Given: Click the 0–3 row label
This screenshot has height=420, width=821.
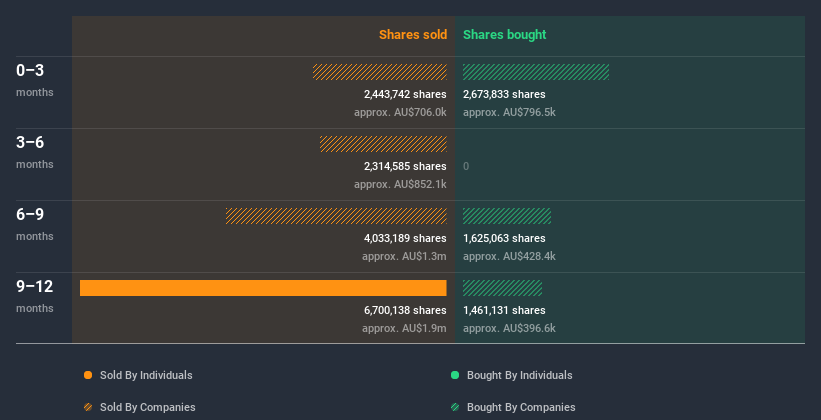Looking at the screenshot, I should coord(30,70).
